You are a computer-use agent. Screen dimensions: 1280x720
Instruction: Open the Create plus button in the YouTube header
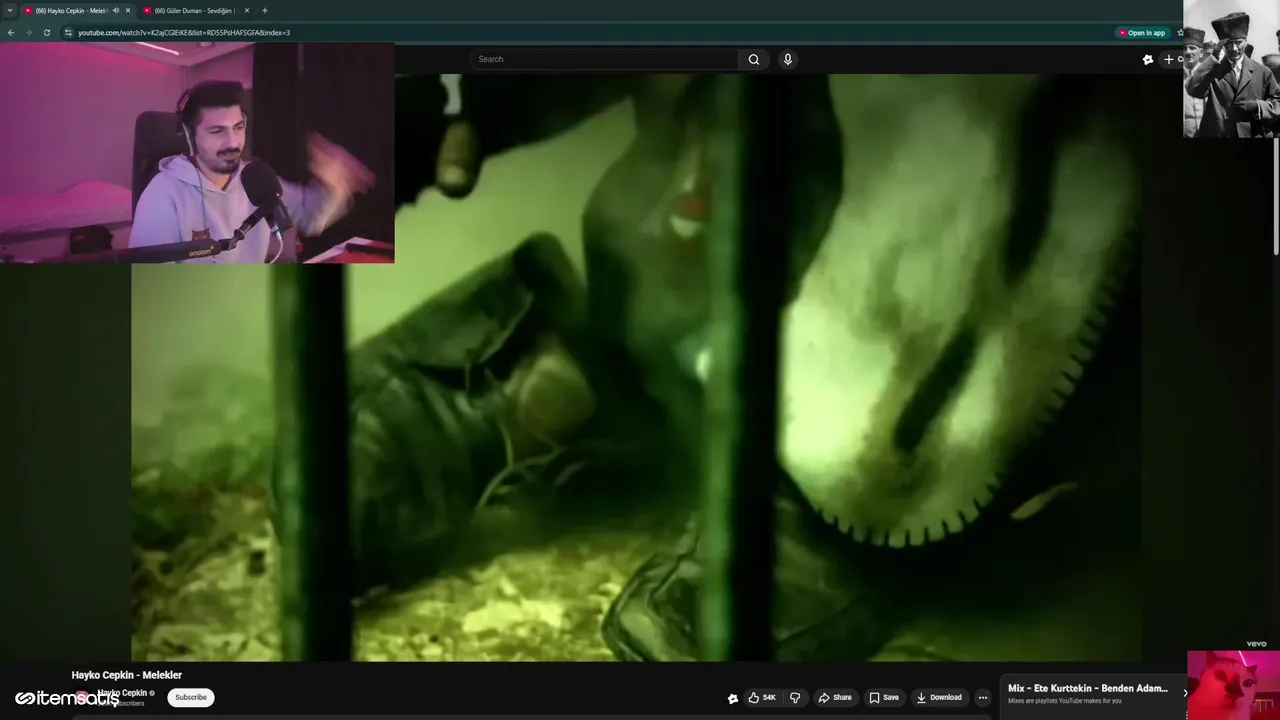pos(1172,59)
